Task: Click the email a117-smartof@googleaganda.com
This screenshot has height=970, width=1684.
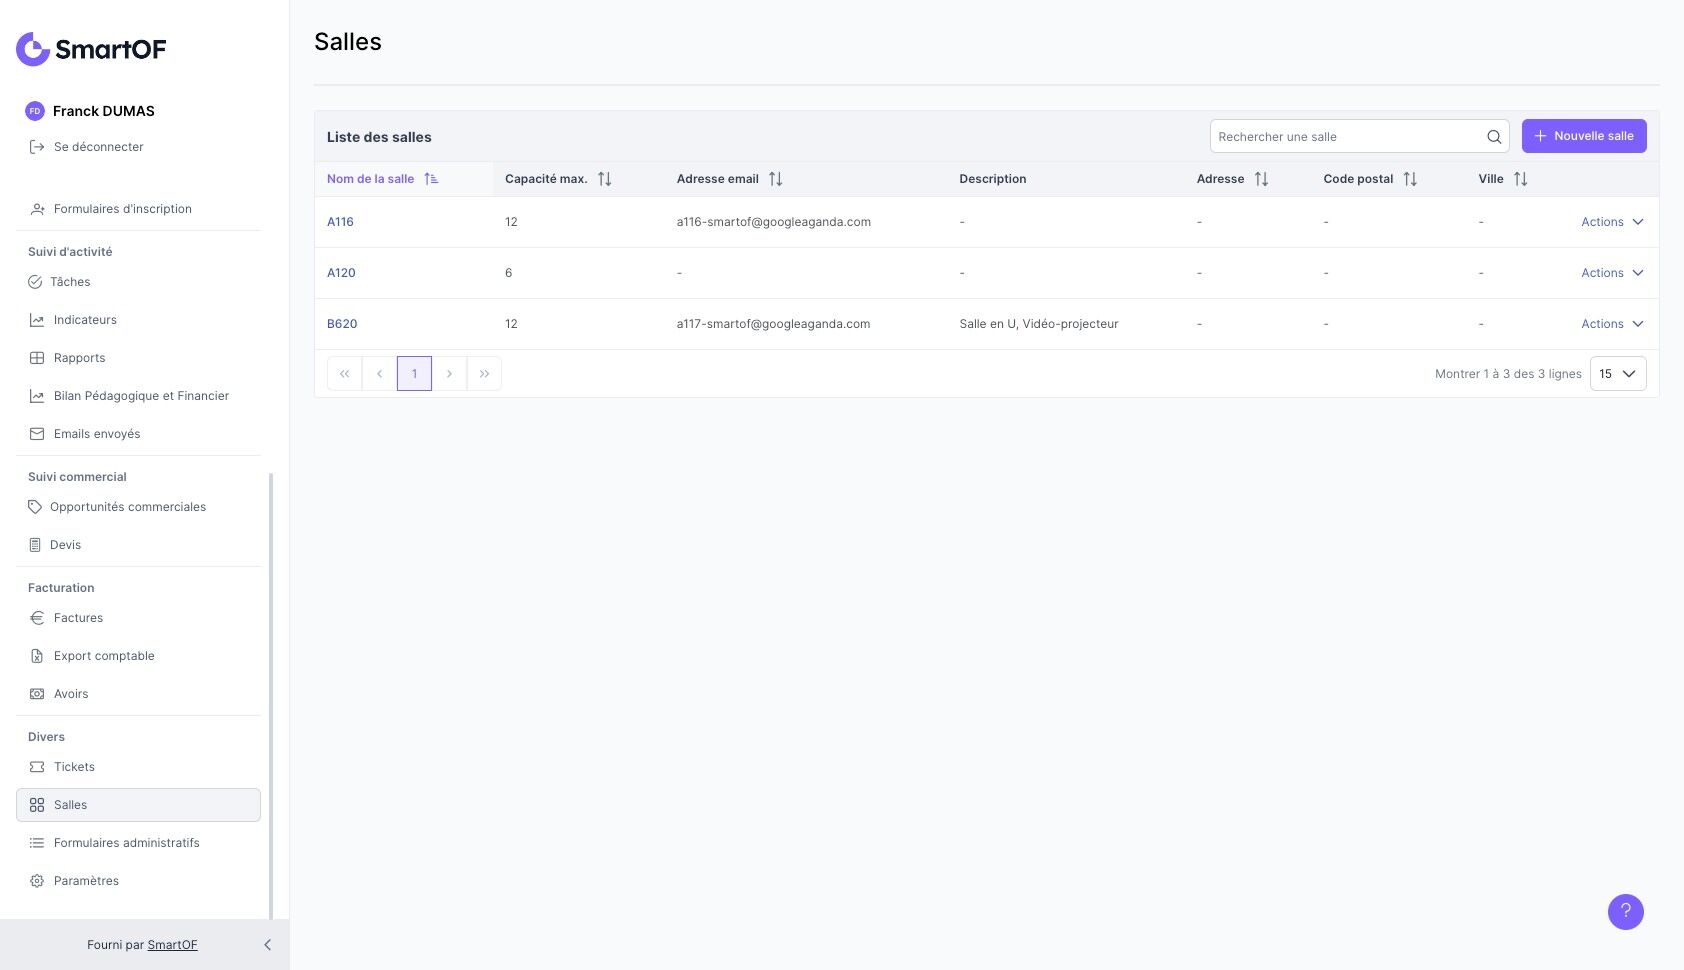Action: pos(773,324)
